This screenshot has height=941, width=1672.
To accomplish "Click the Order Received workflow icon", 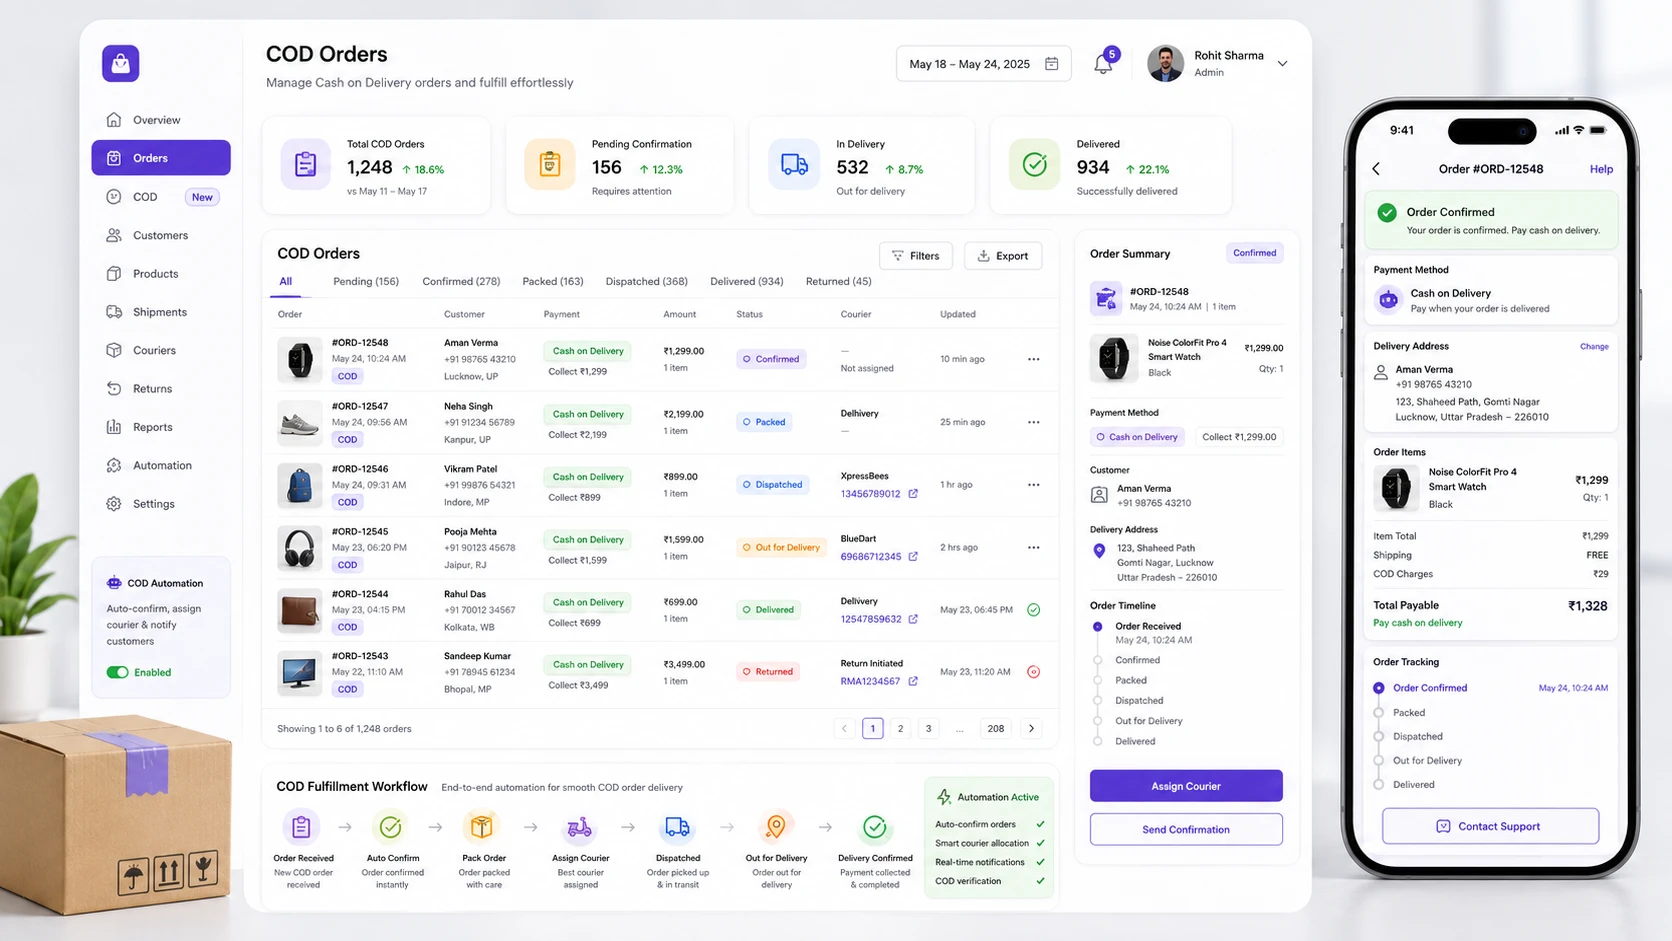I will [x=301, y=827].
